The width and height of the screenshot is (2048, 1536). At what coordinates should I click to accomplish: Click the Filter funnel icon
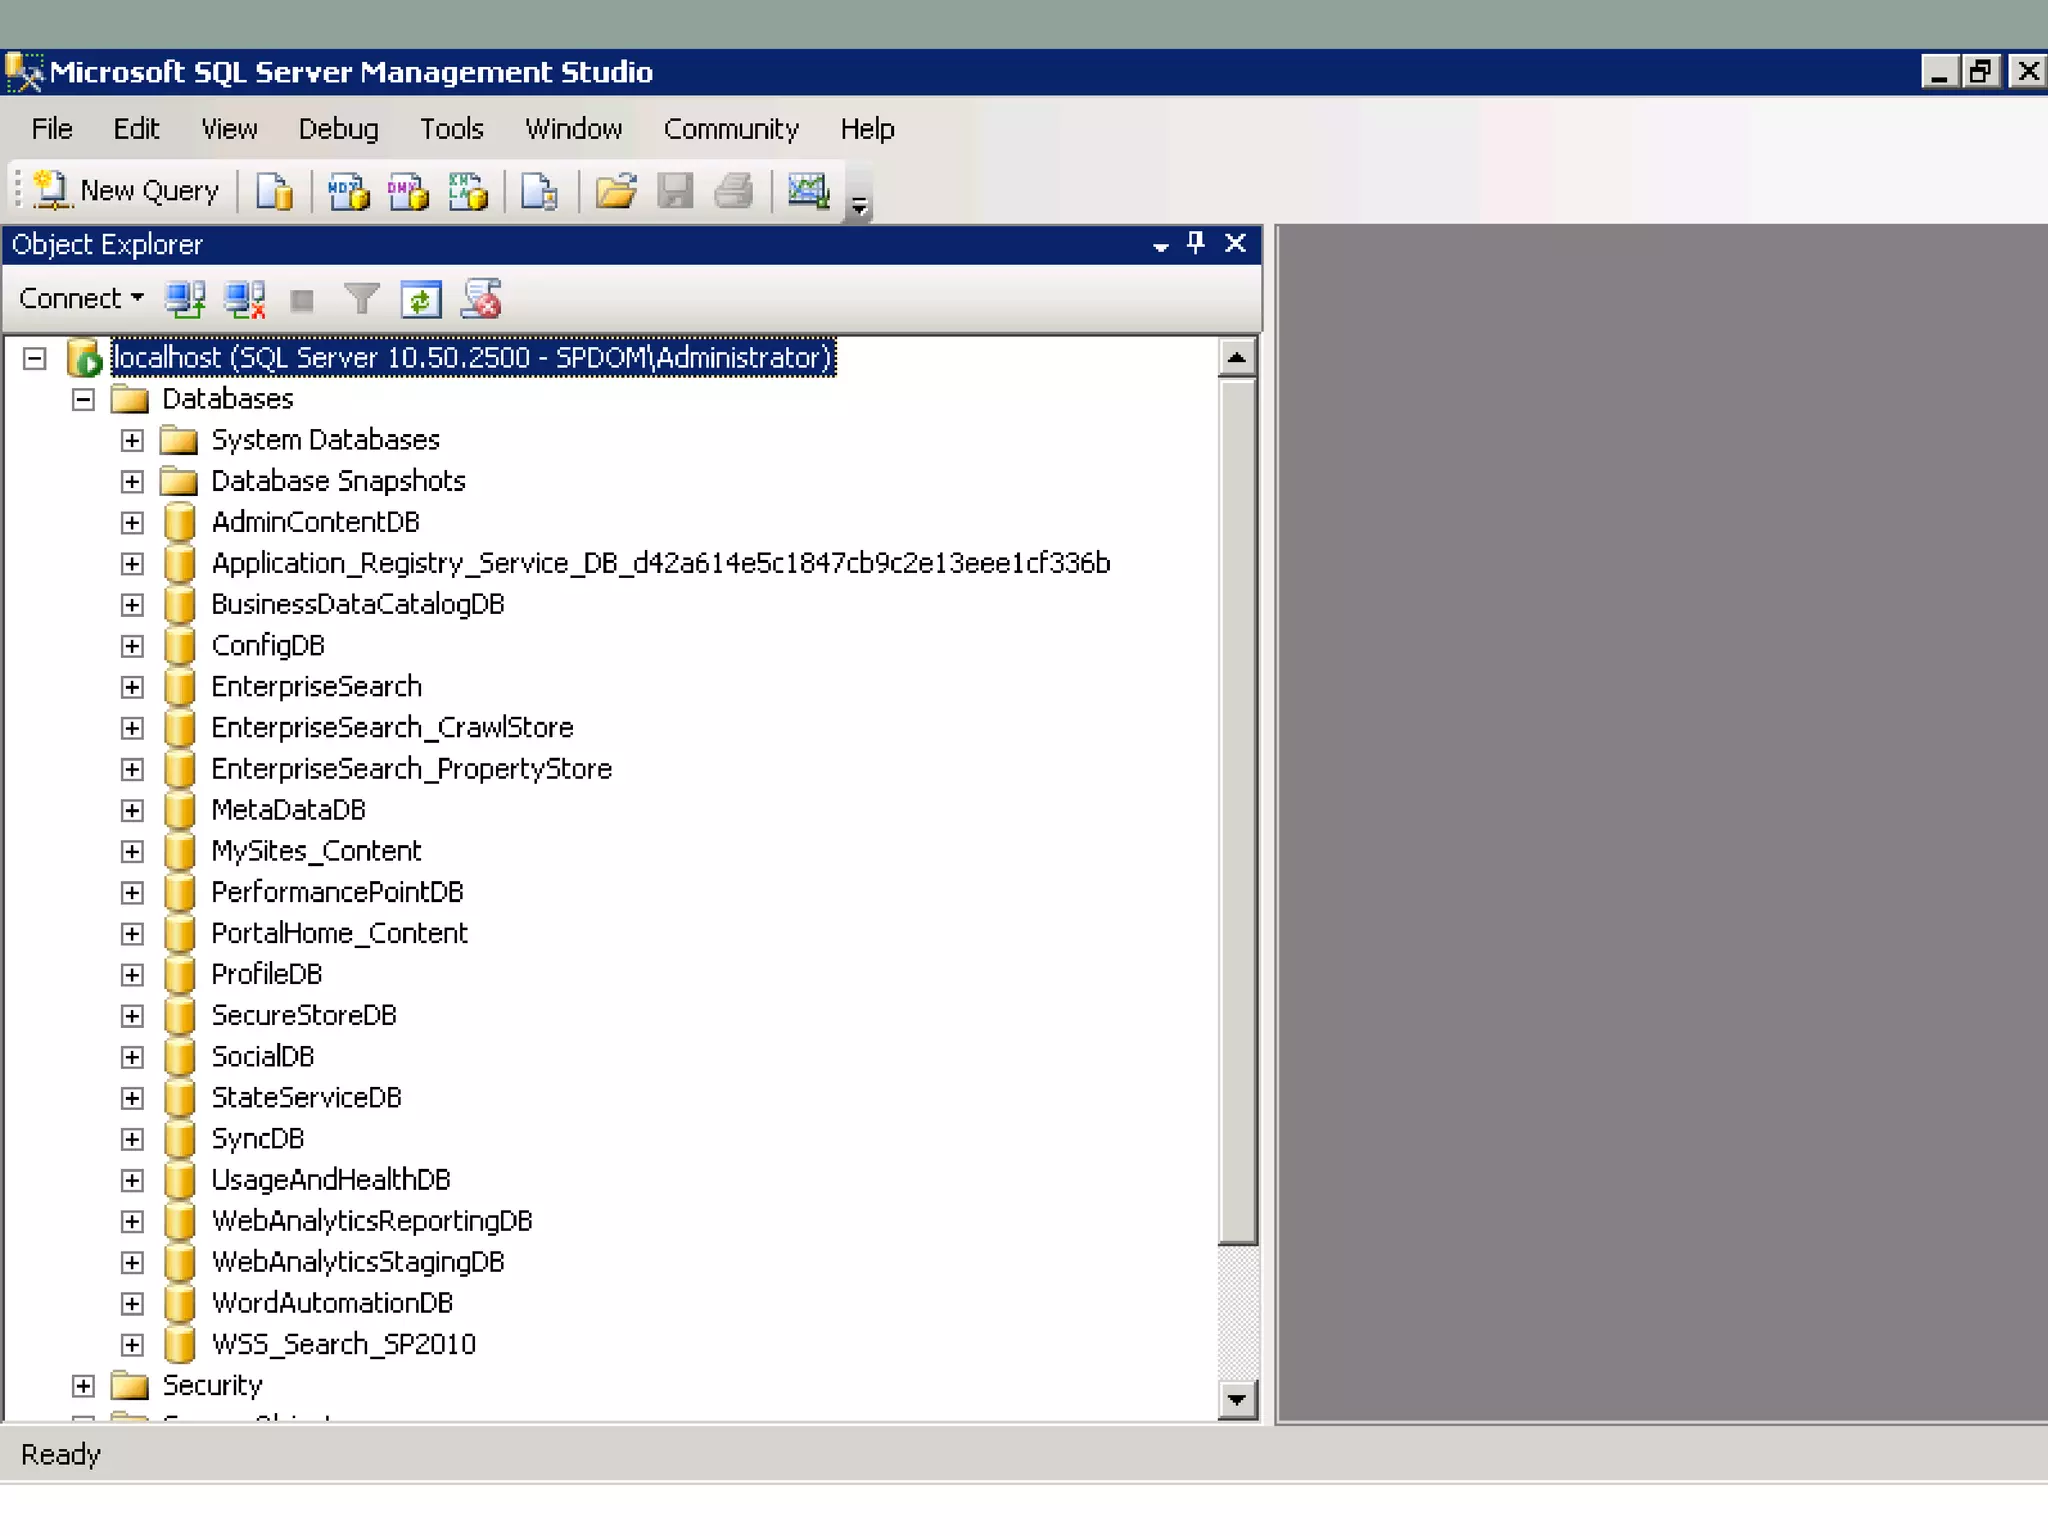pos(361,299)
